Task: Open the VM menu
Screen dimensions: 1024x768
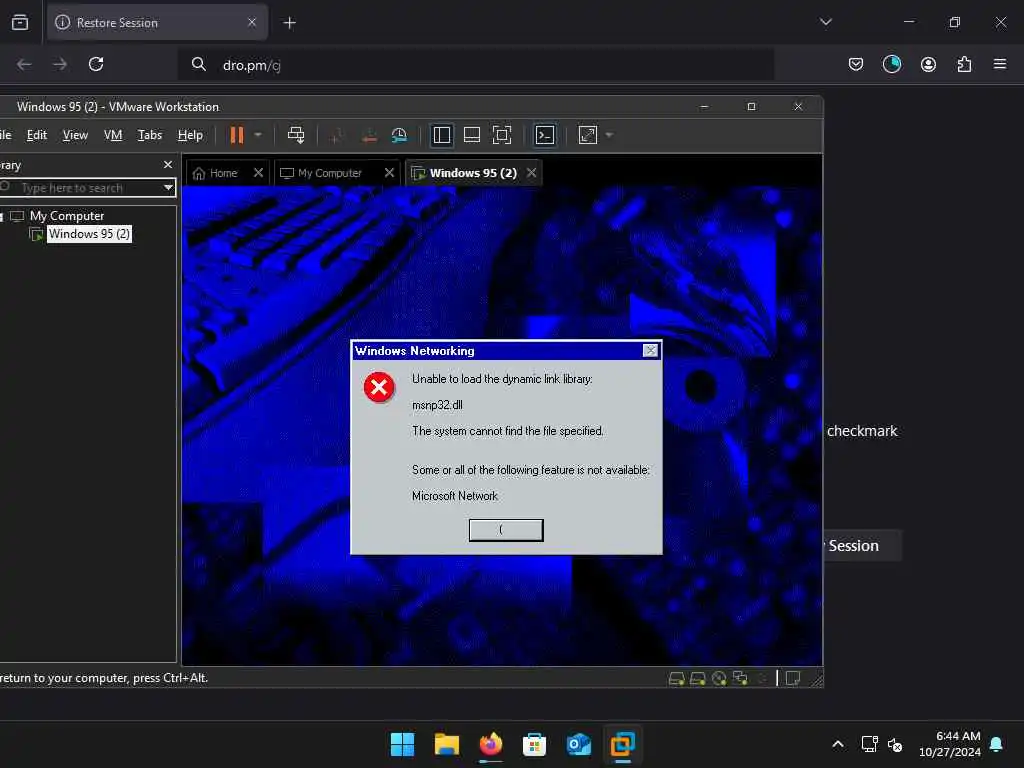Action: [x=113, y=135]
